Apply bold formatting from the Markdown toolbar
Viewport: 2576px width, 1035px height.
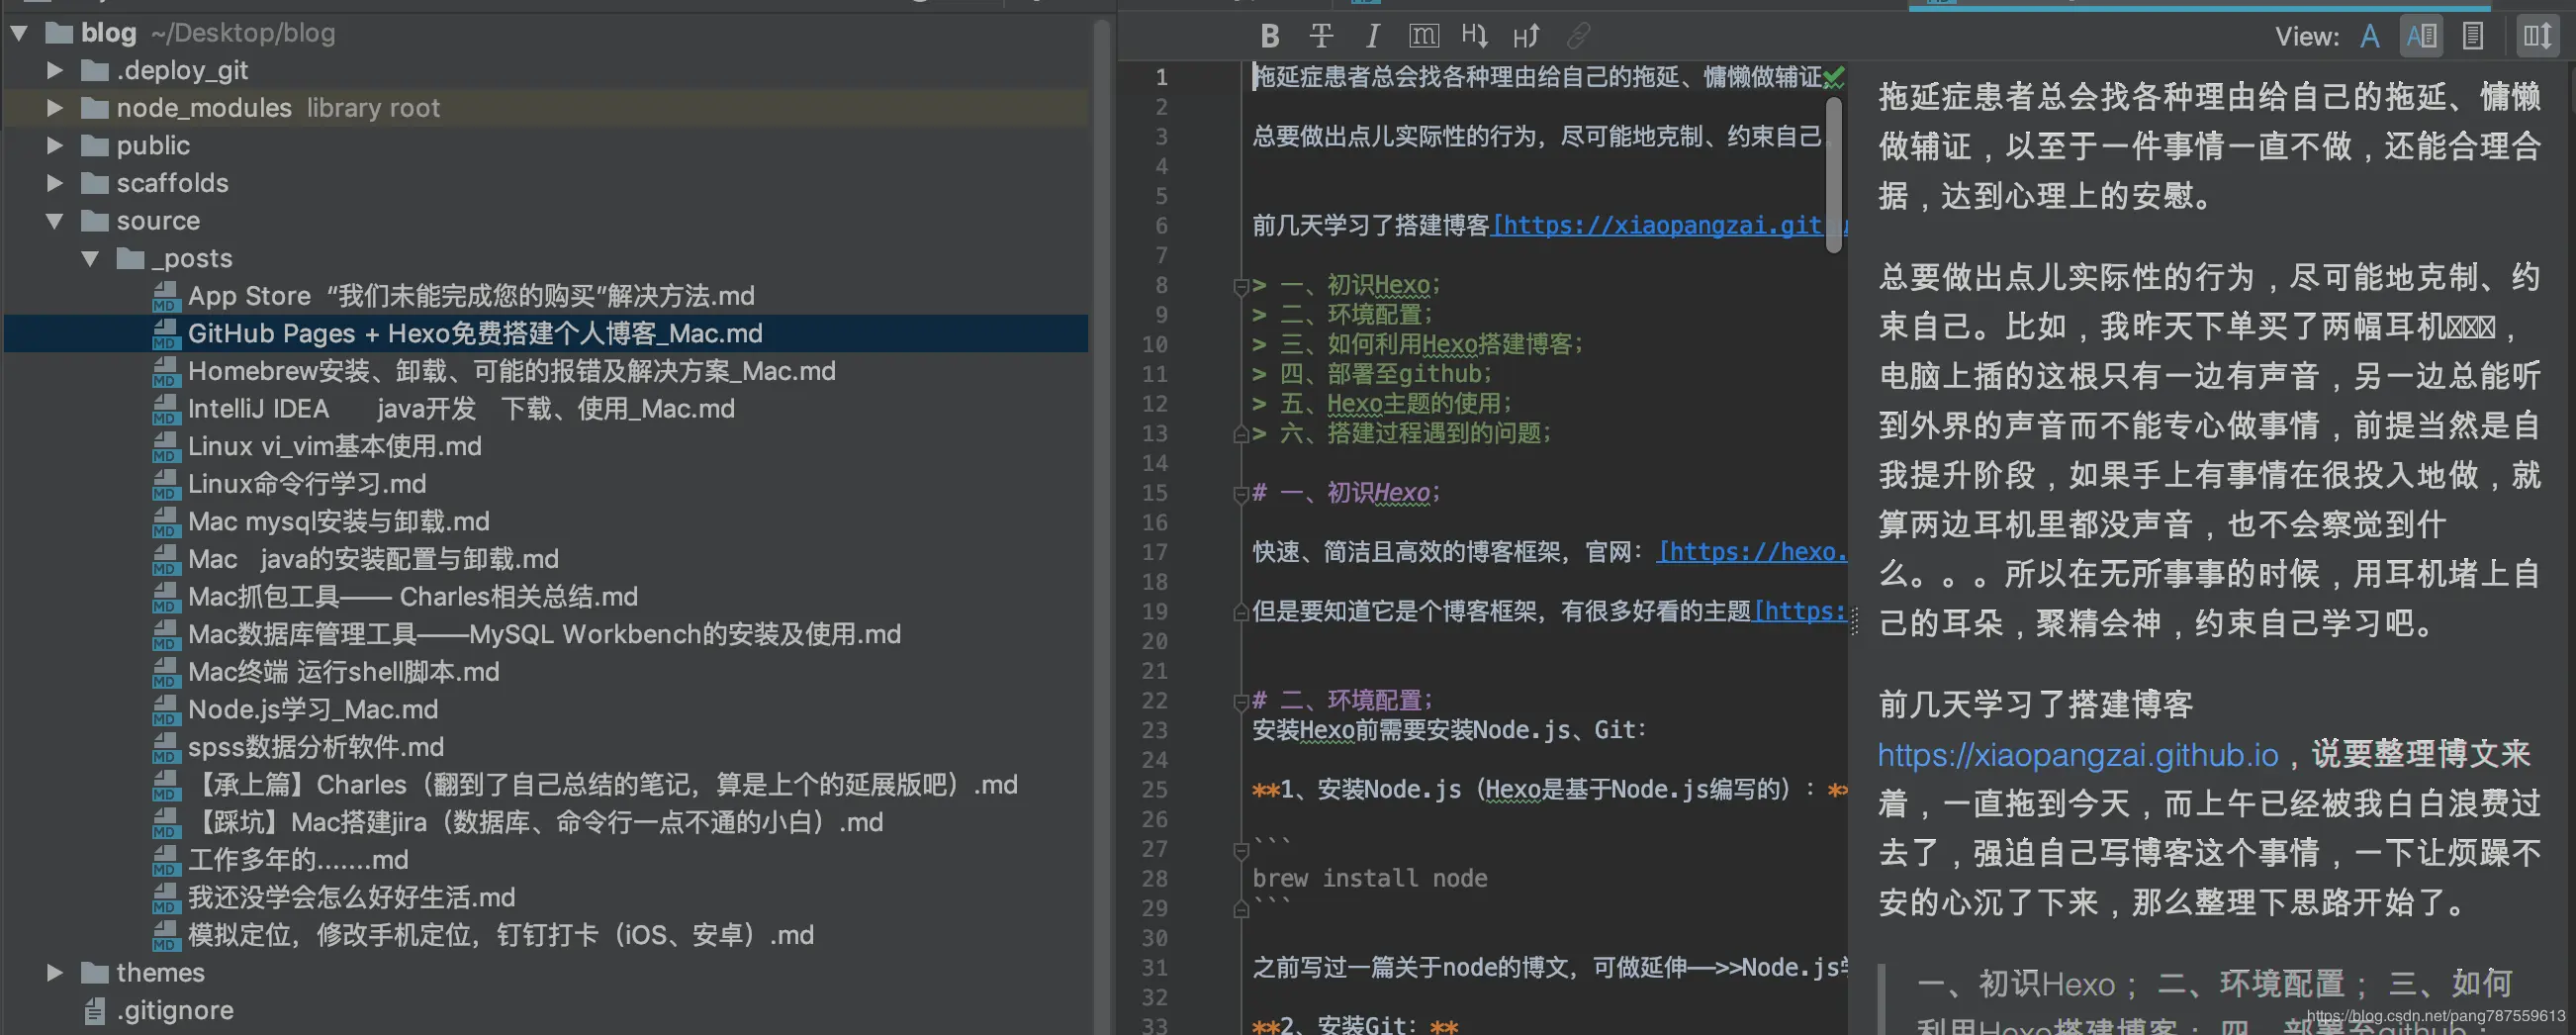[1270, 37]
